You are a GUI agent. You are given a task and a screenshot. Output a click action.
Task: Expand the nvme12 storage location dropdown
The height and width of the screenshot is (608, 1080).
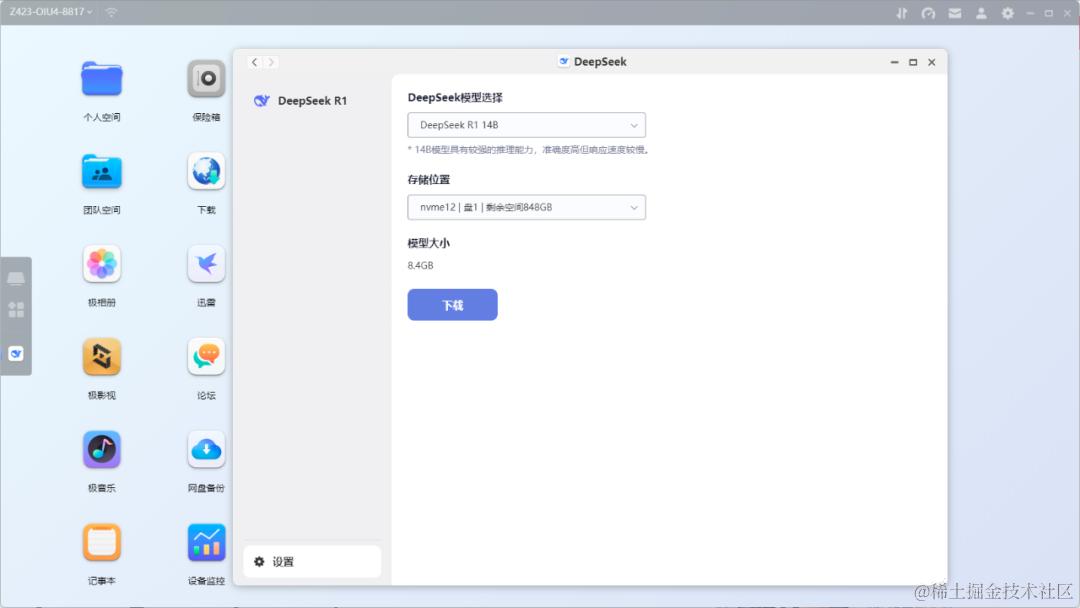526,207
